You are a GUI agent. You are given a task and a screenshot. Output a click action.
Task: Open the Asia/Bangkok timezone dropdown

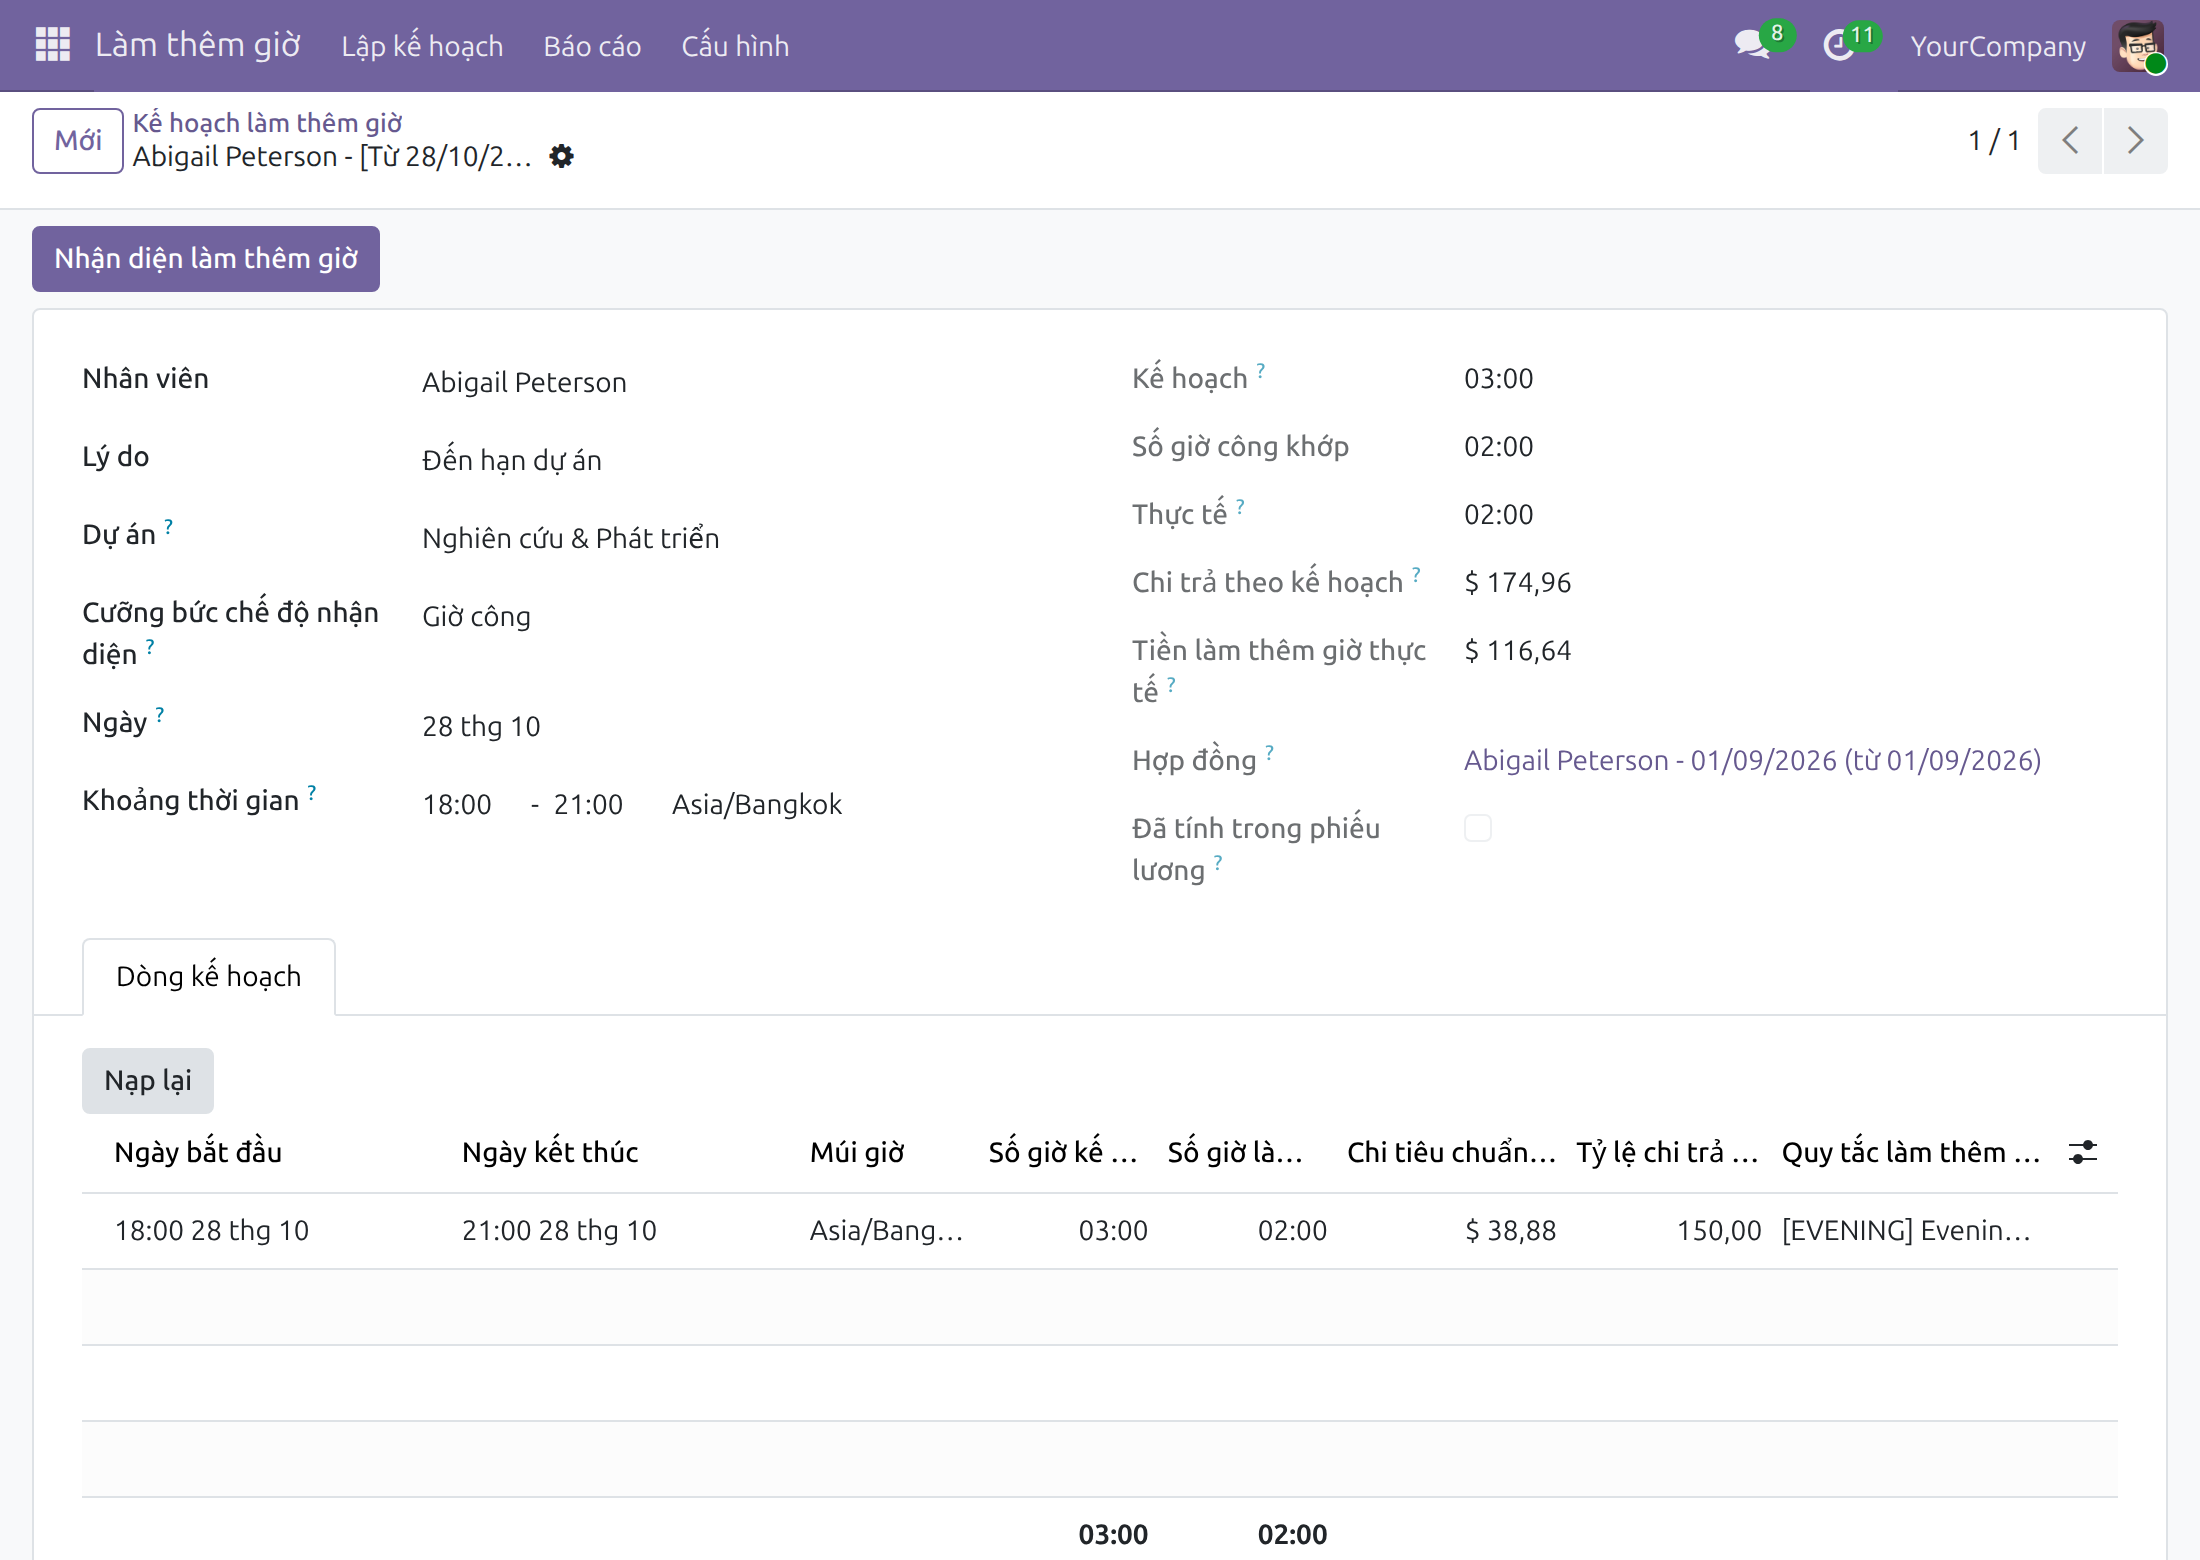(757, 804)
